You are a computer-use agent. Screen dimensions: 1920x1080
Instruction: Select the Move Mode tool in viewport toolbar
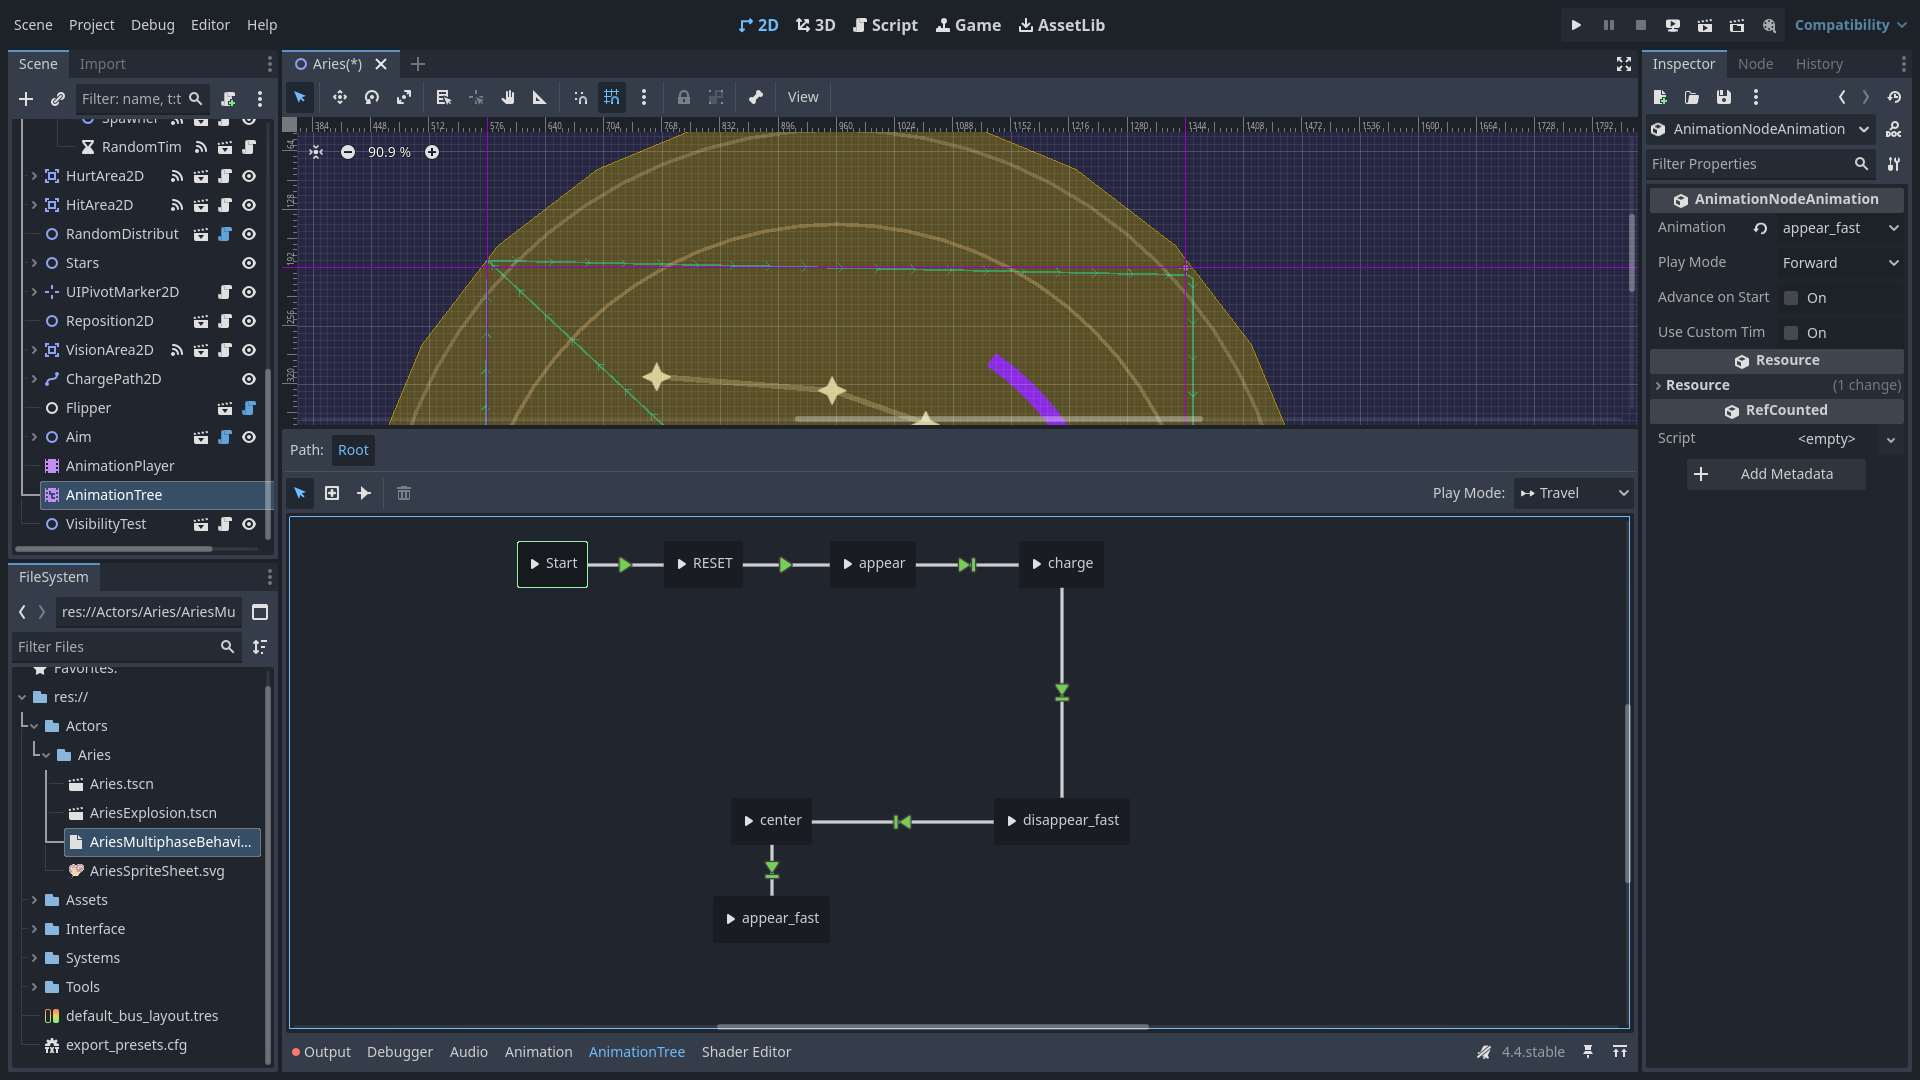click(x=340, y=97)
